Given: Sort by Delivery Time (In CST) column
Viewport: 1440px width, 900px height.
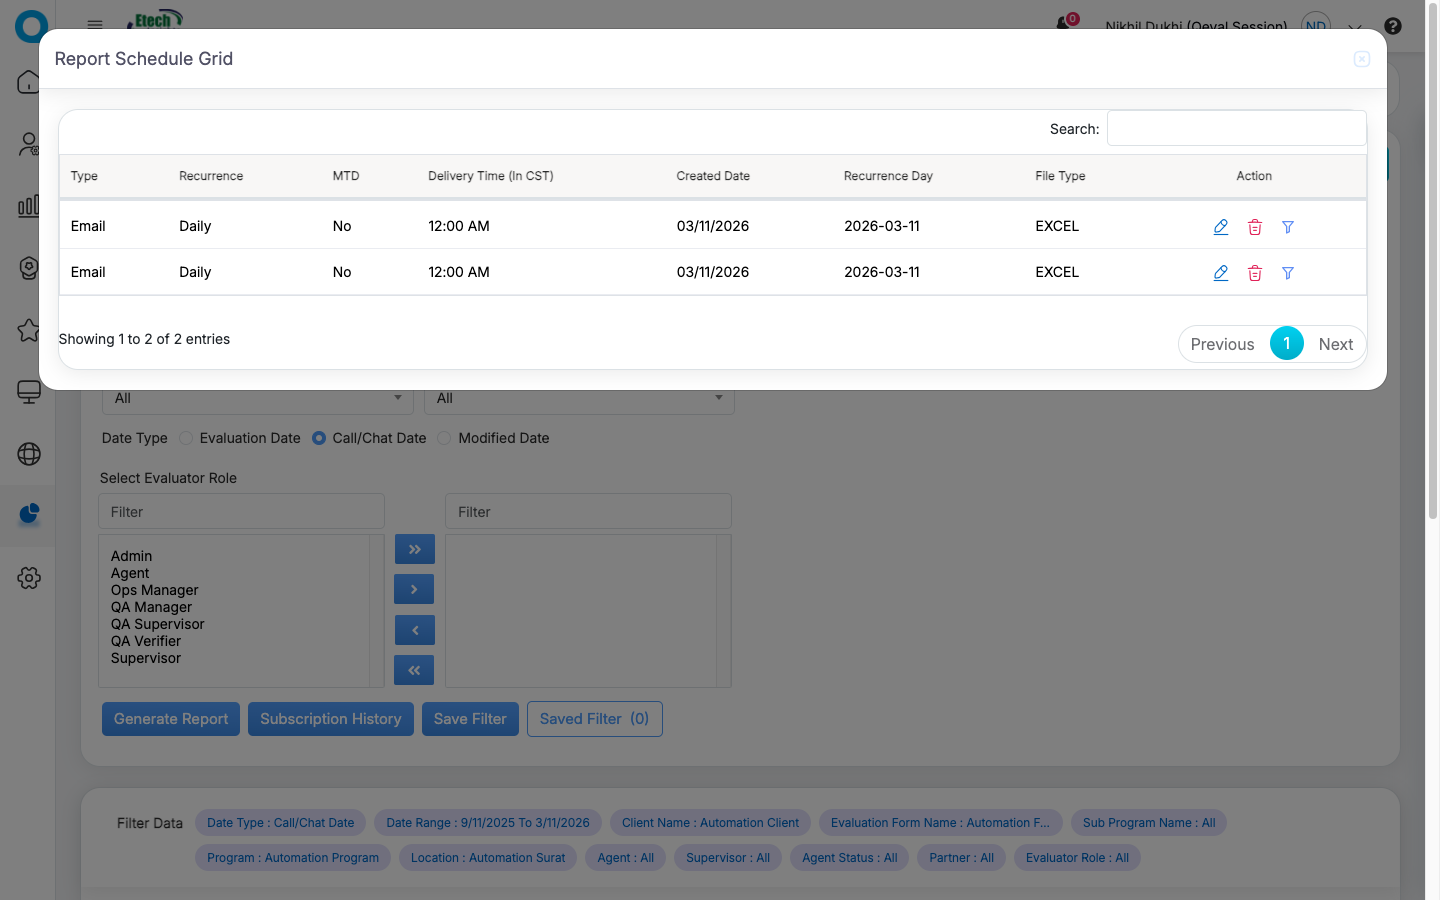Looking at the screenshot, I should tap(490, 176).
